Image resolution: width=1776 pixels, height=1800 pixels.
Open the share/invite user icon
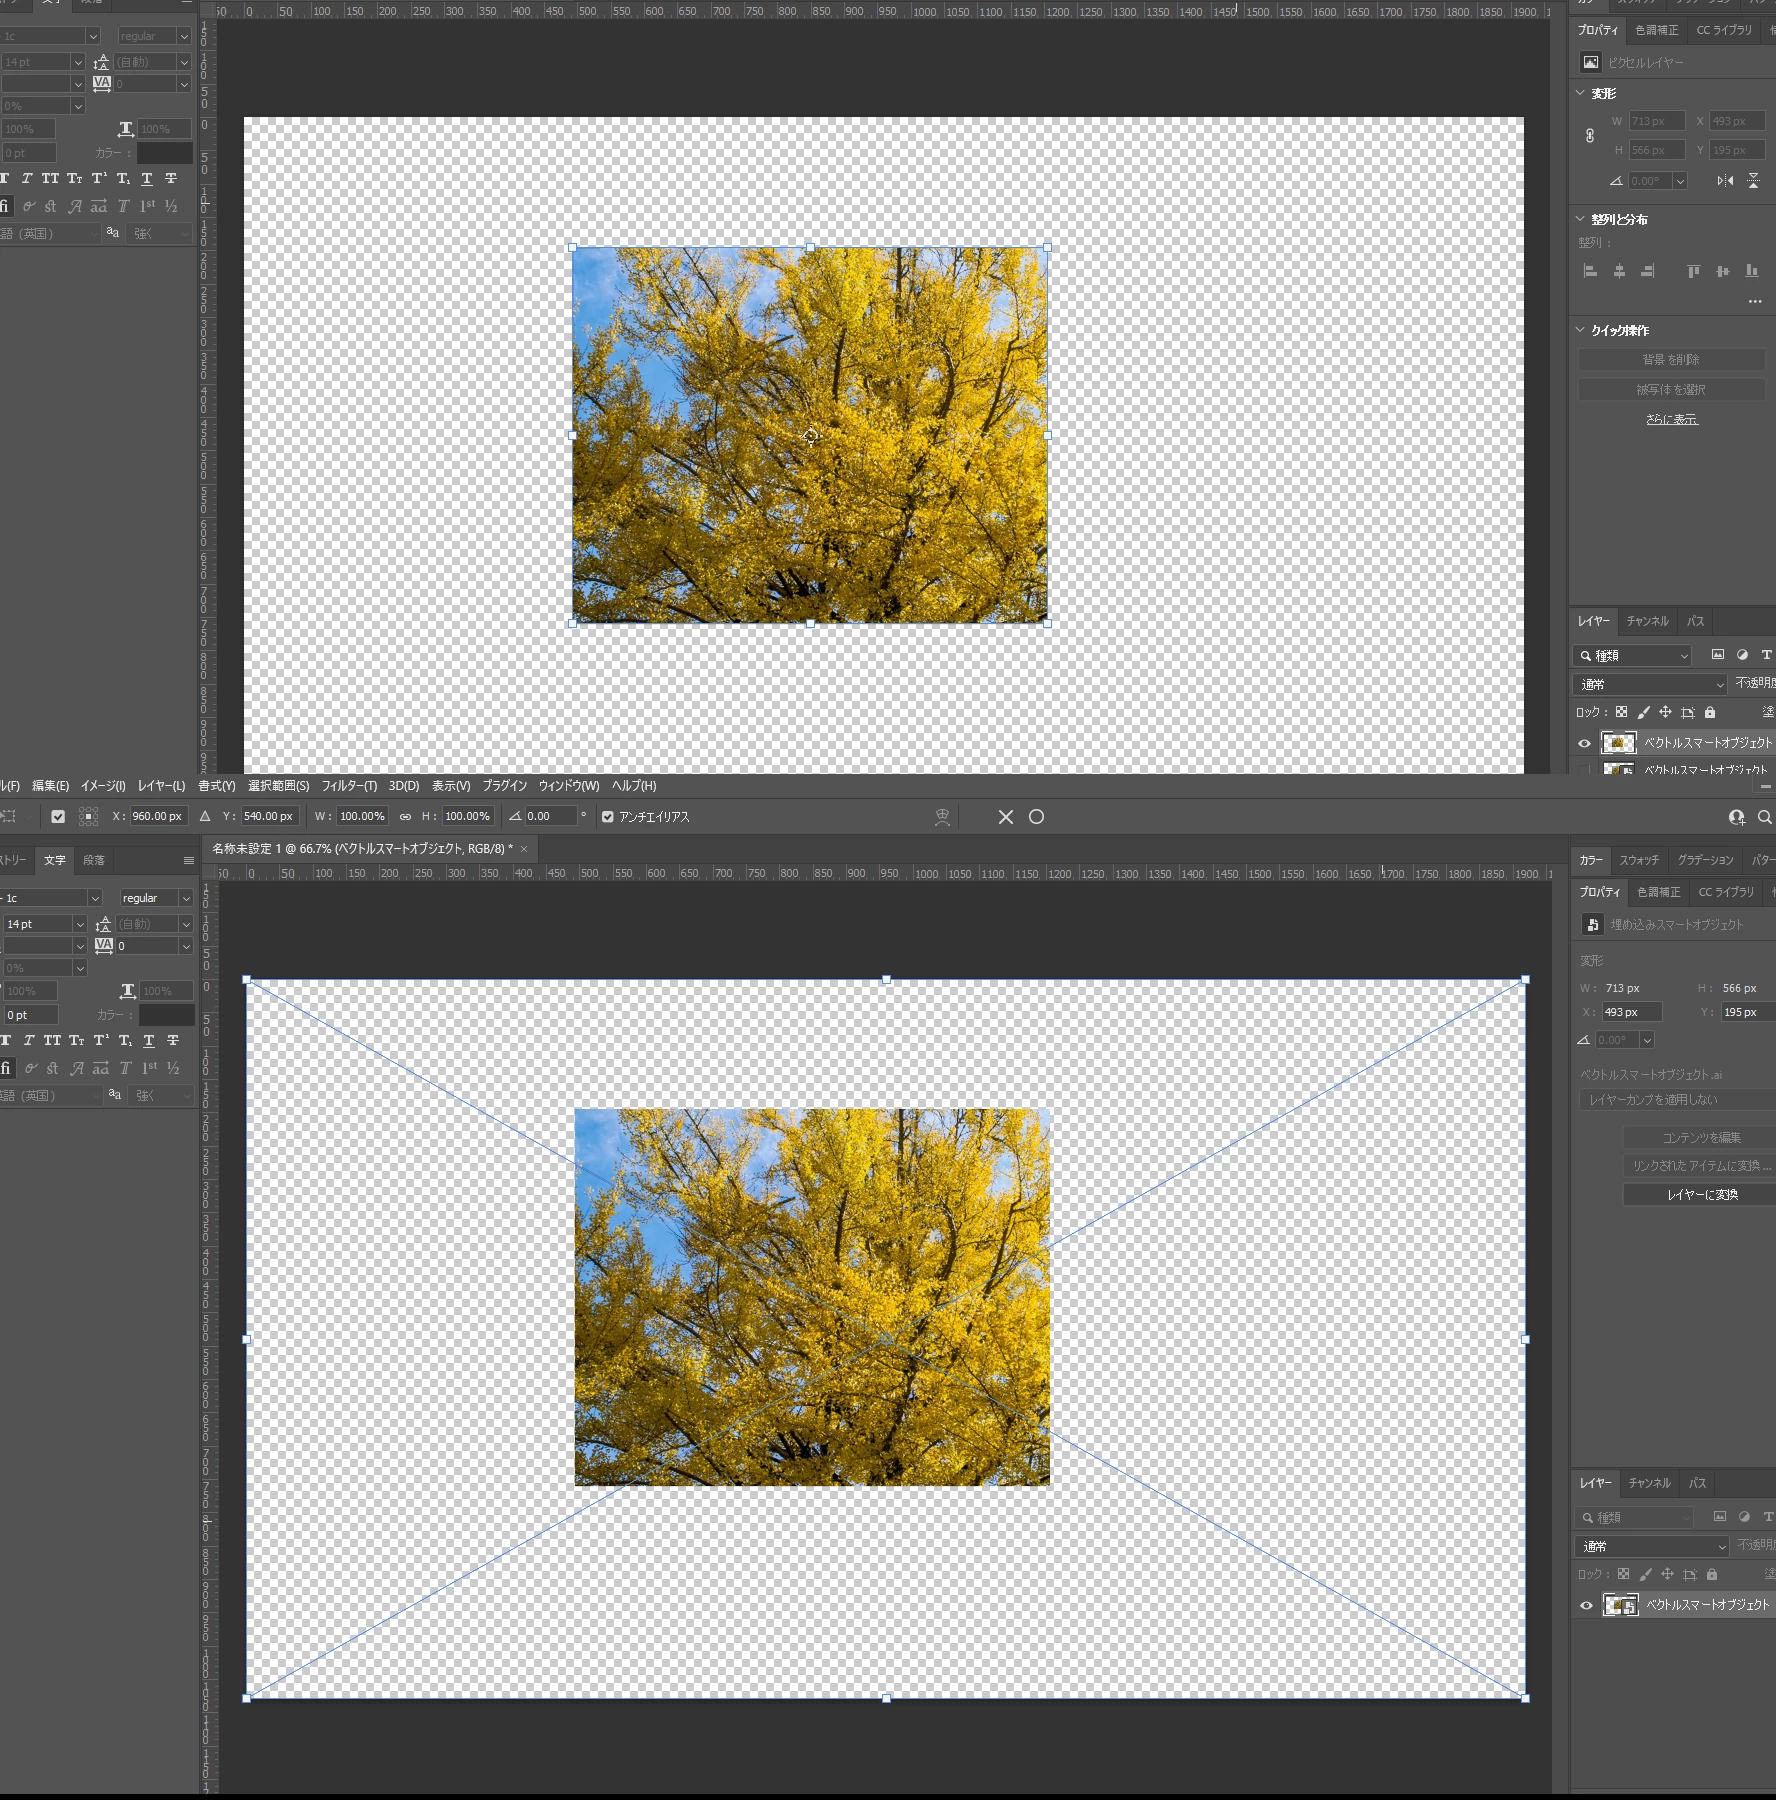[1737, 817]
